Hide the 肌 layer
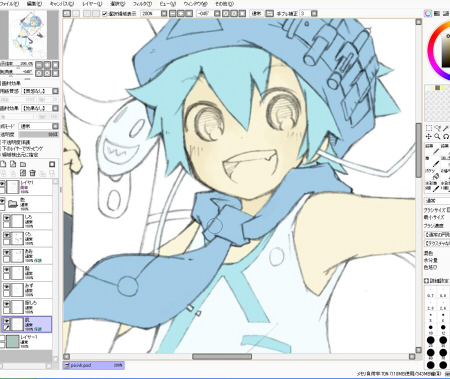The image size is (450, 379). pyautogui.click(x=6, y=321)
